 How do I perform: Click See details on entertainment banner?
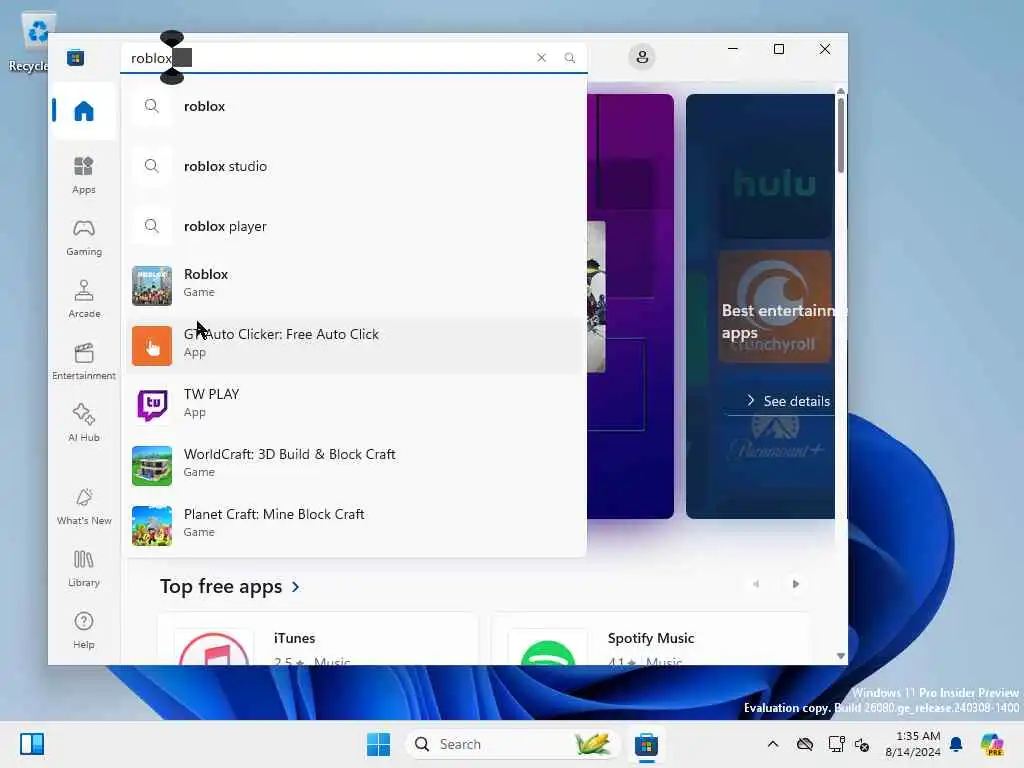click(x=788, y=401)
